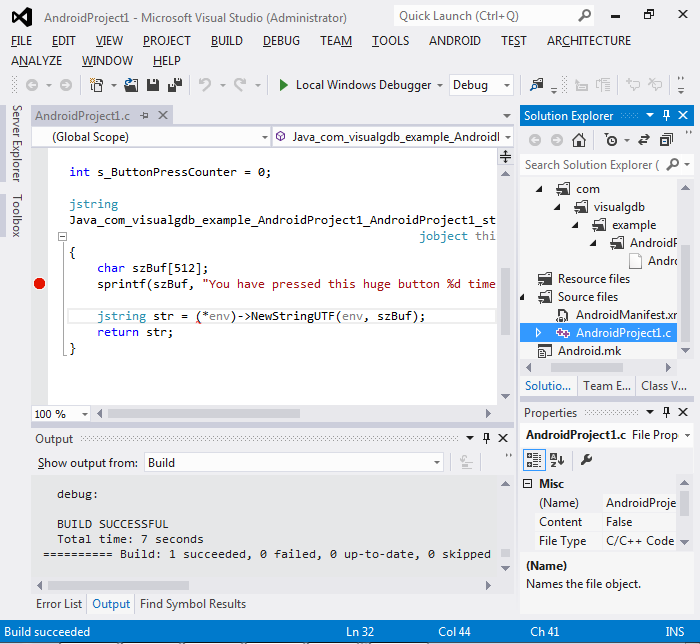Start Local Windows Debugger with green arrow
This screenshot has height=644, width=700.
283,85
